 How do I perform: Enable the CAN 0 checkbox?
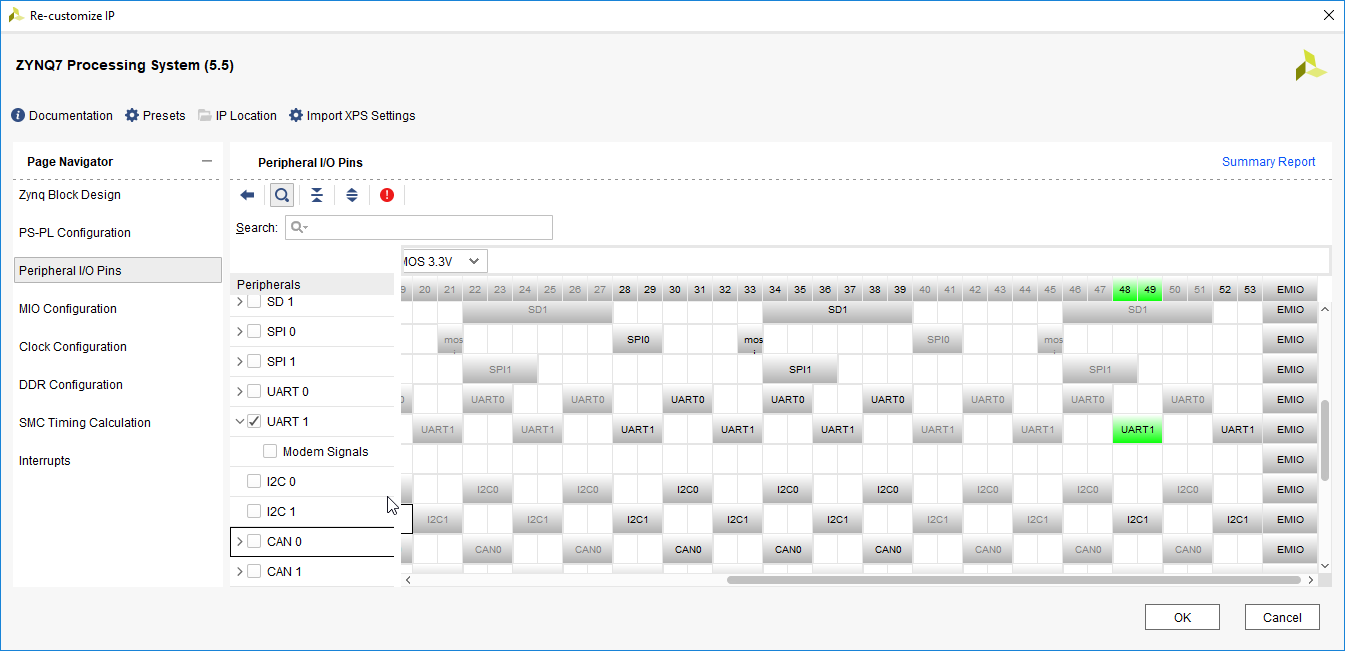point(254,541)
